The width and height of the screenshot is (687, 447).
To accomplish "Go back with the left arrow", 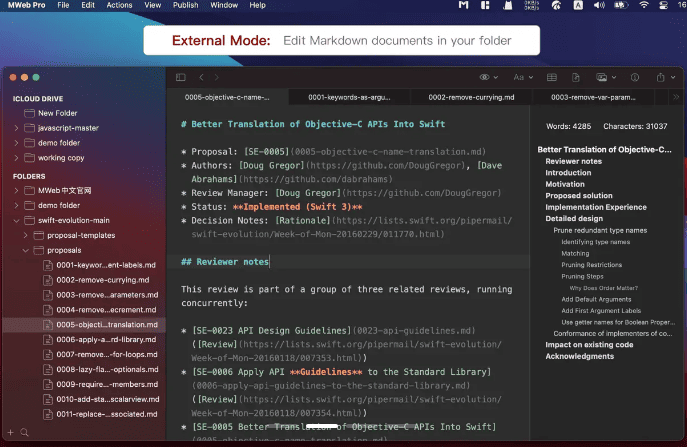I will 201,78.
